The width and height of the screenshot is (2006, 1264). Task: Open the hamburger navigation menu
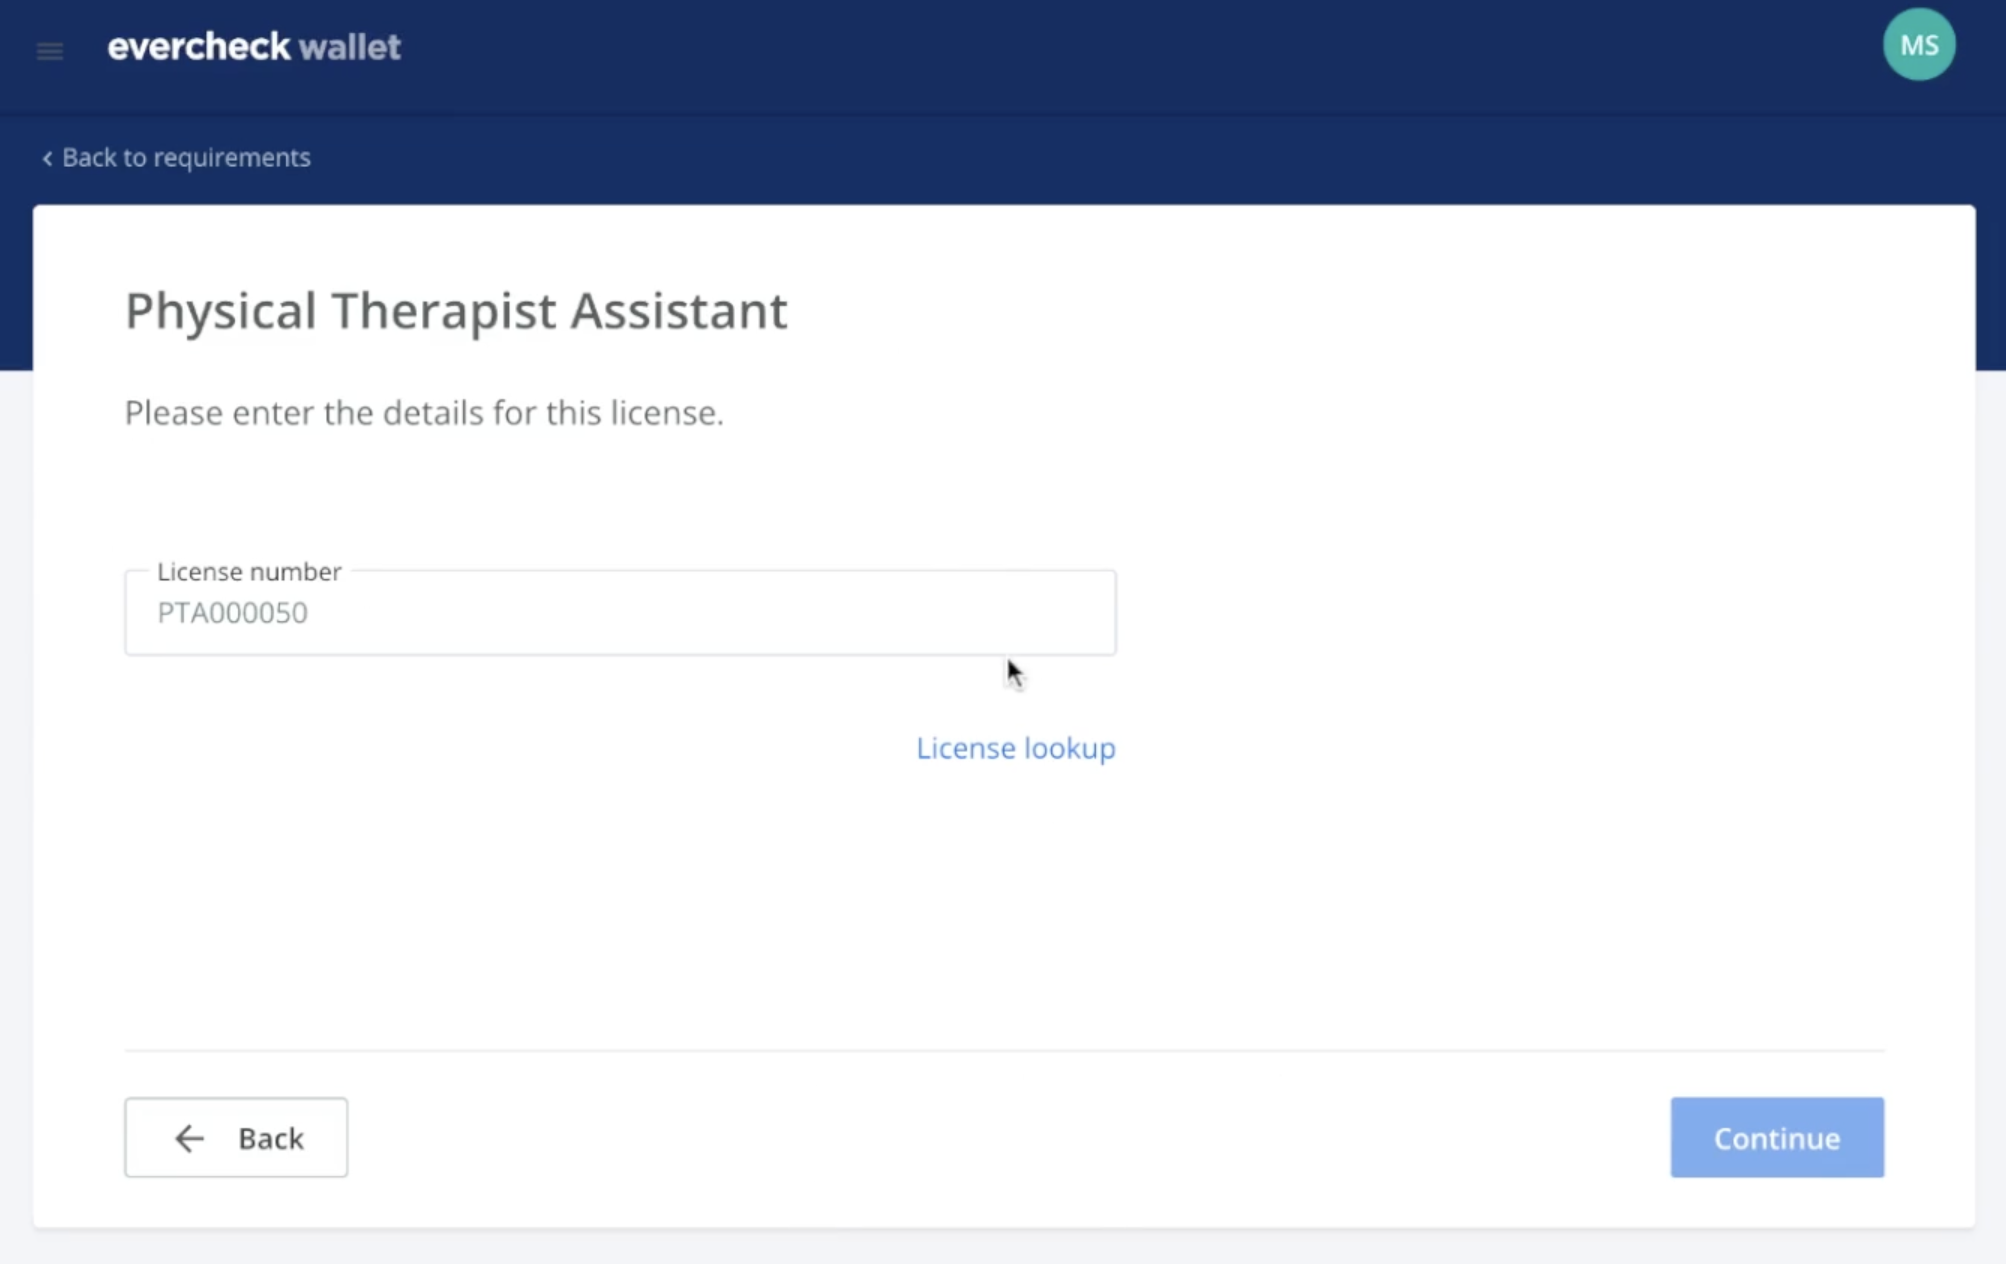pyautogui.click(x=50, y=50)
